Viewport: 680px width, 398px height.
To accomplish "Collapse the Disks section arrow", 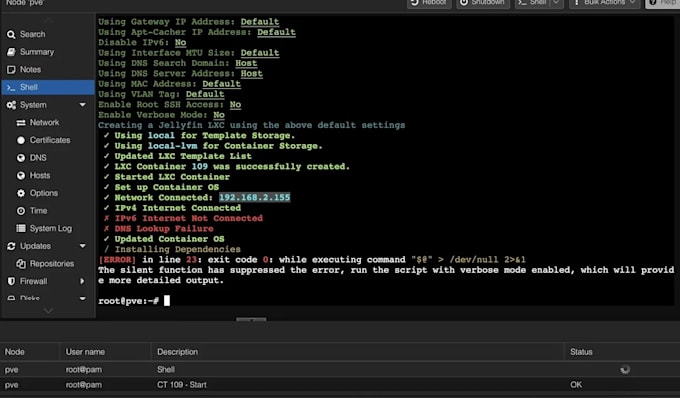I will click(82, 298).
